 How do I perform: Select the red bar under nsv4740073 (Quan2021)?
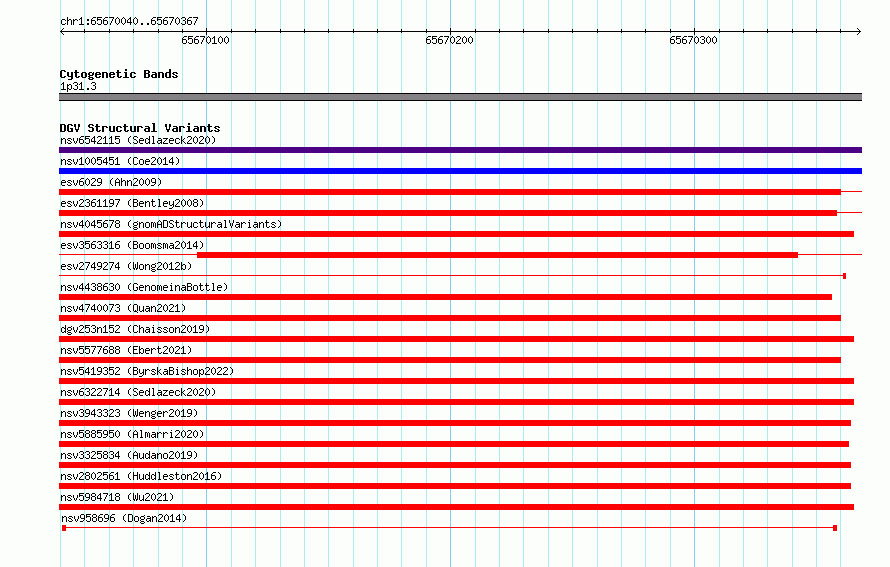pyautogui.click(x=450, y=318)
